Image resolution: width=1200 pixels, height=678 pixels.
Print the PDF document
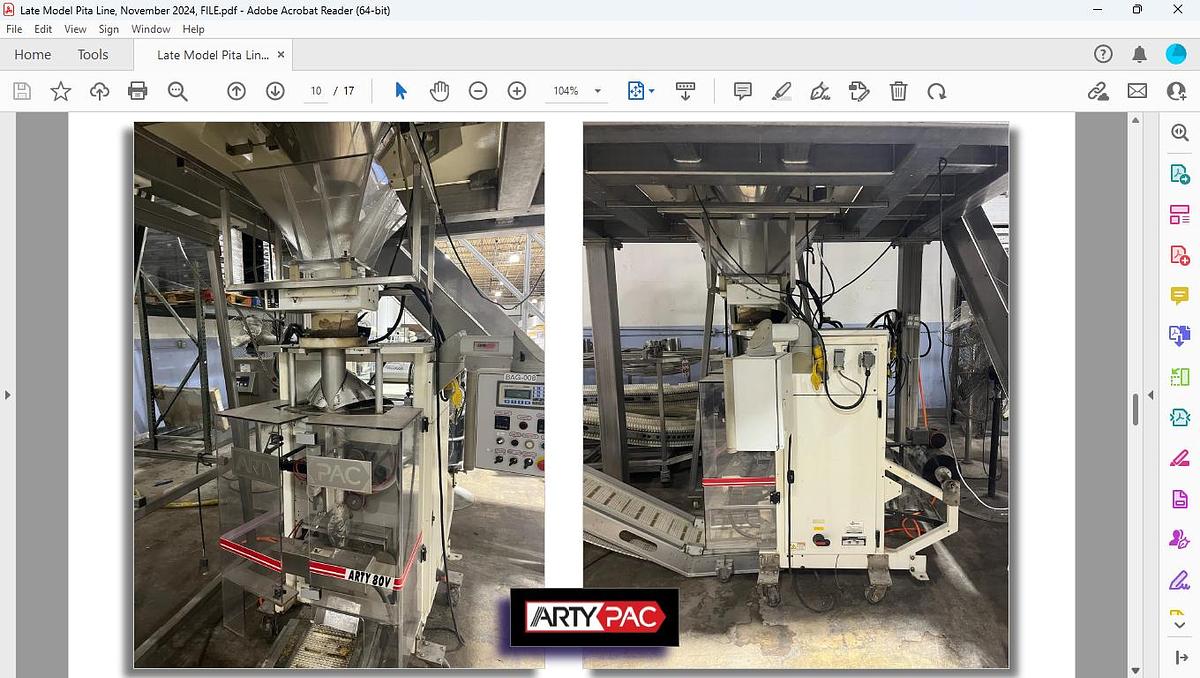(x=137, y=91)
